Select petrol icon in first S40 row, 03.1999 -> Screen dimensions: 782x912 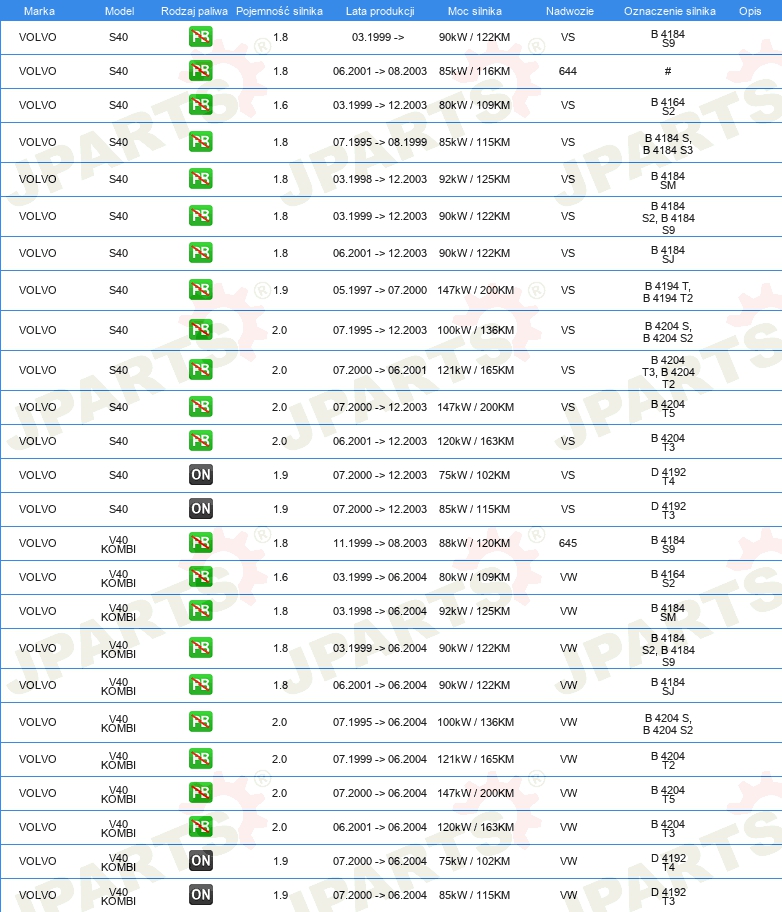pos(201,37)
